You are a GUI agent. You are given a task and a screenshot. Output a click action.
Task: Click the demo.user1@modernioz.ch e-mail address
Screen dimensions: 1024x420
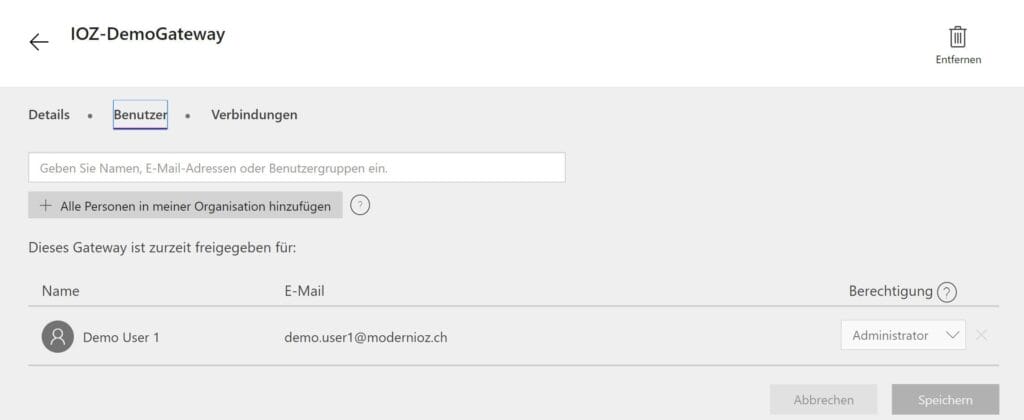click(x=365, y=337)
